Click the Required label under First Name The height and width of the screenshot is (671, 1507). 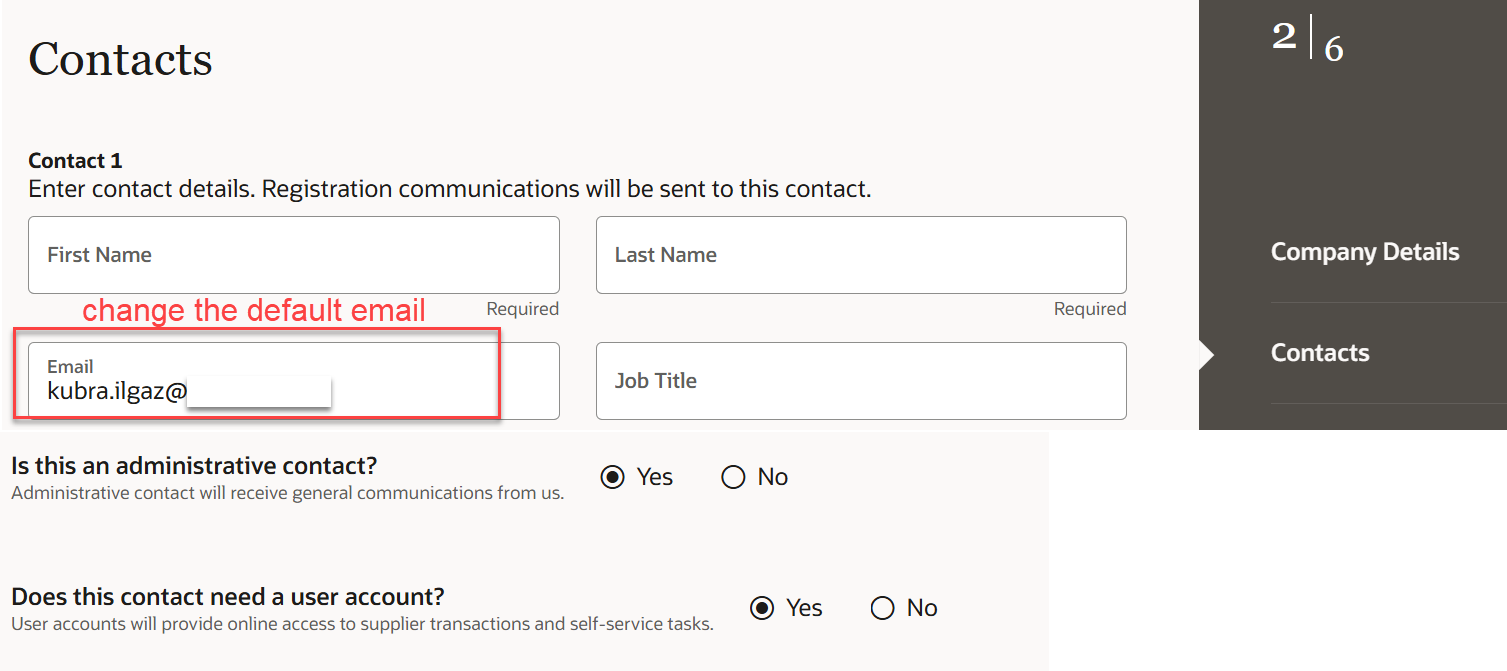pyautogui.click(x=522, y=308)
